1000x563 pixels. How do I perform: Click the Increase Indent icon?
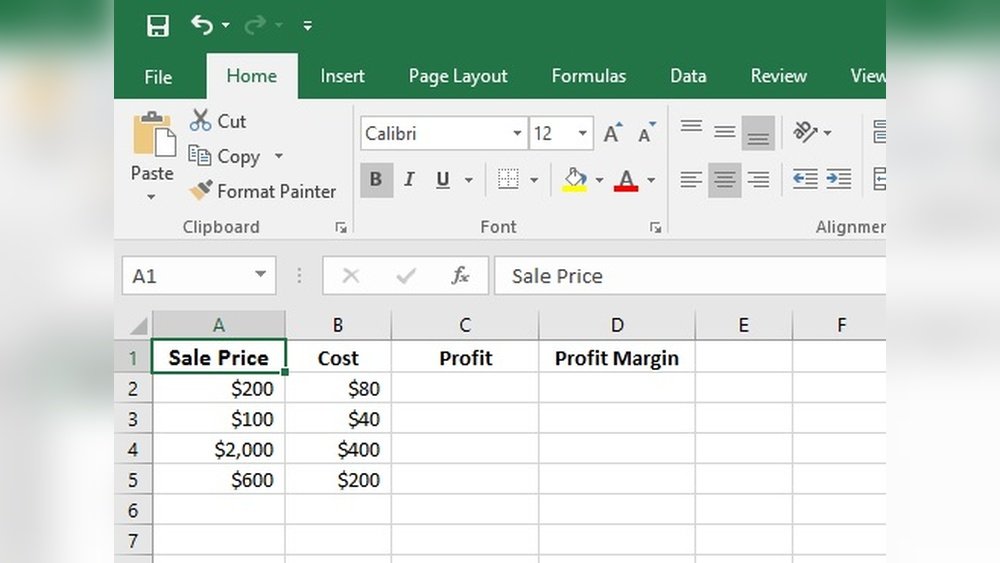coord(839,180)
